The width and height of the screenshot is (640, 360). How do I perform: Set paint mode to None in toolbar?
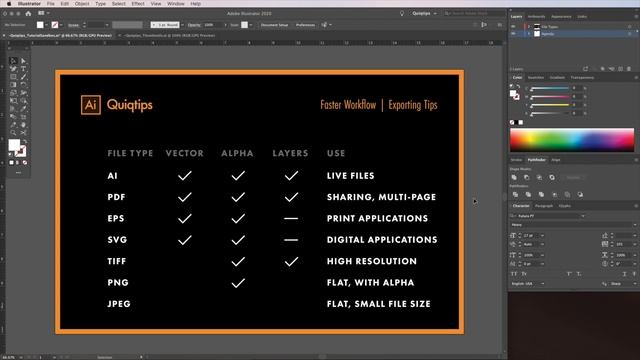point(25,162)
